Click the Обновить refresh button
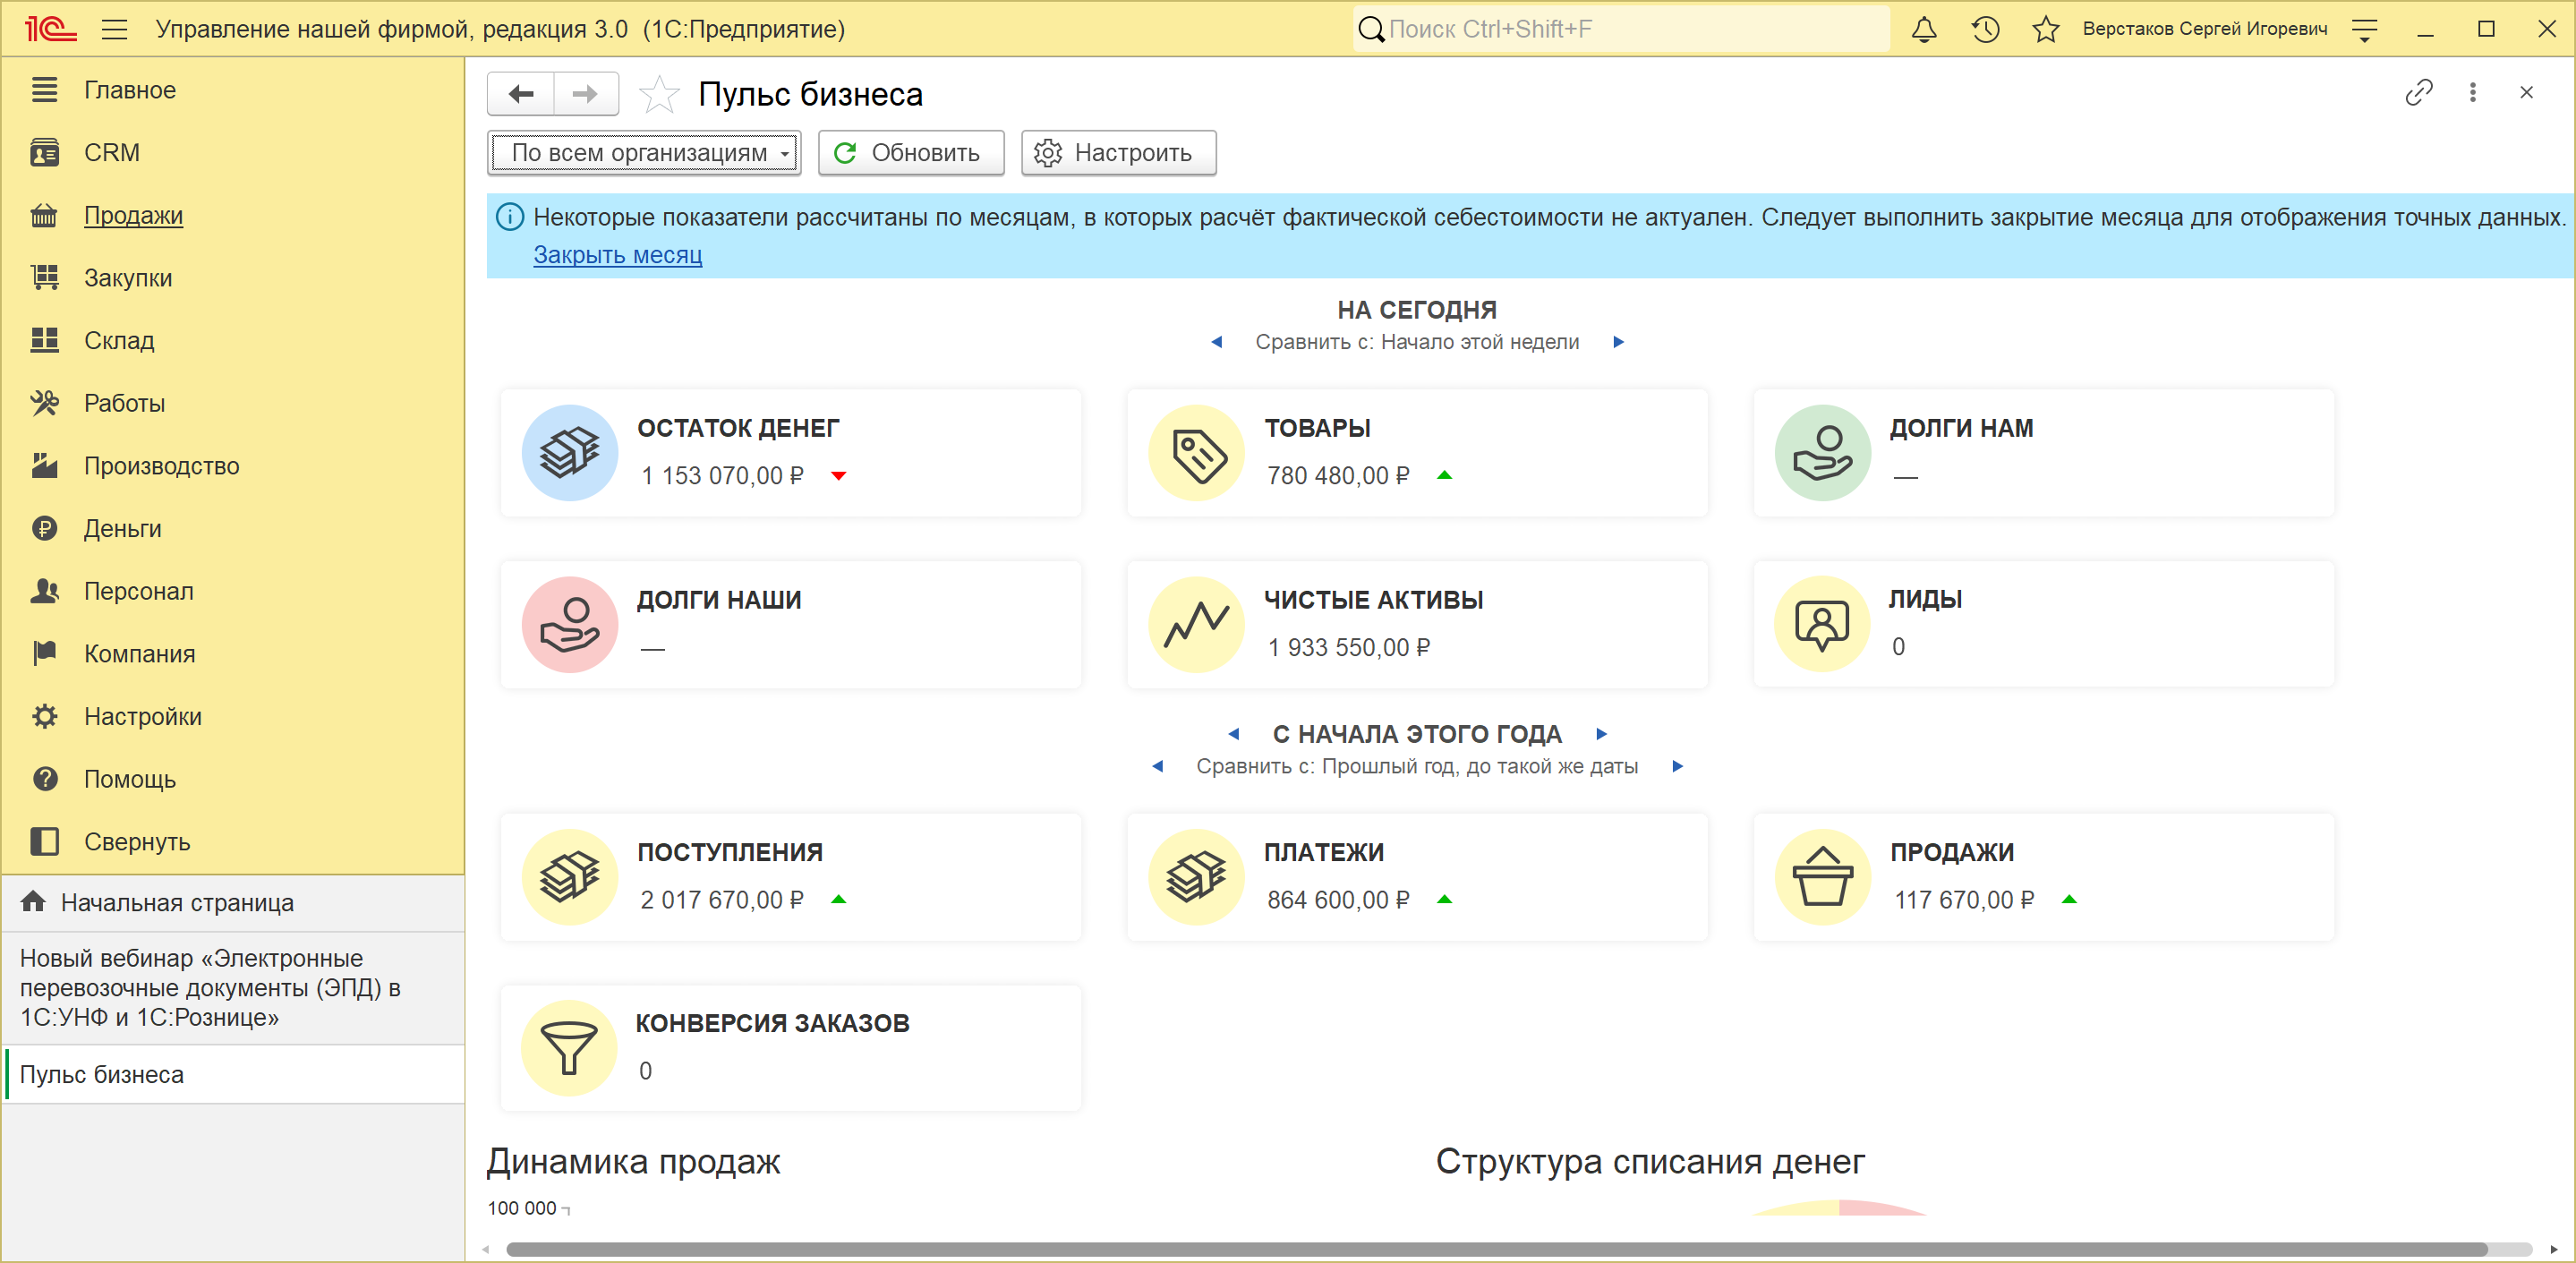Screen dimensions: 2576x1263 910,153
